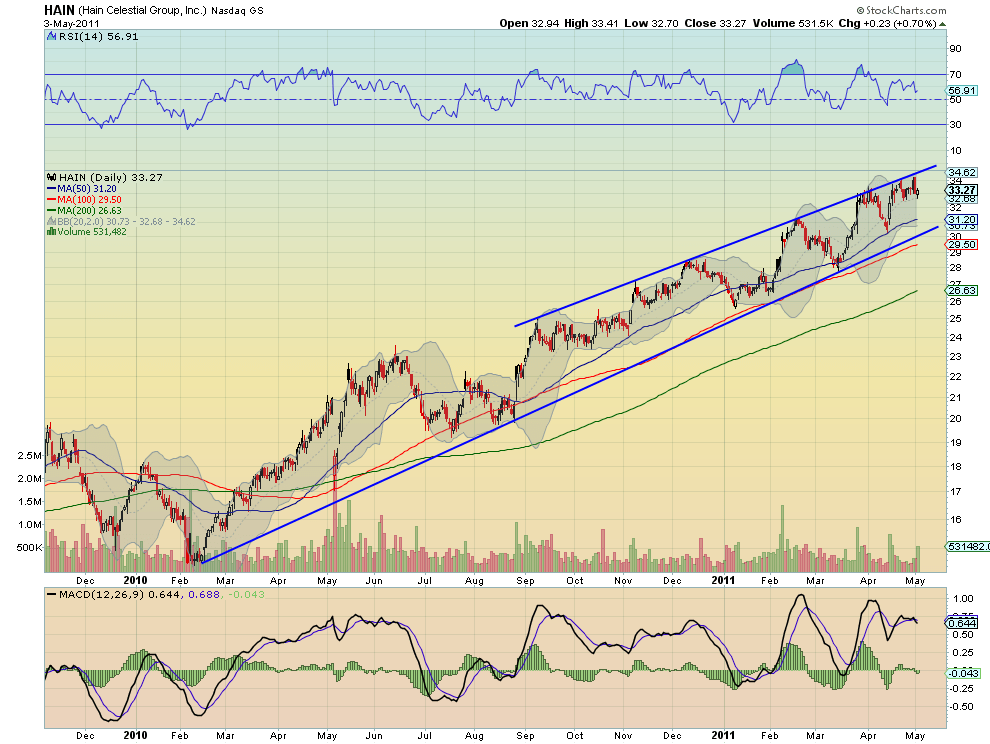This screenshot has height=744, width=990.
Task: Click the Close 33.27 value in header
Action: [715, 23]
